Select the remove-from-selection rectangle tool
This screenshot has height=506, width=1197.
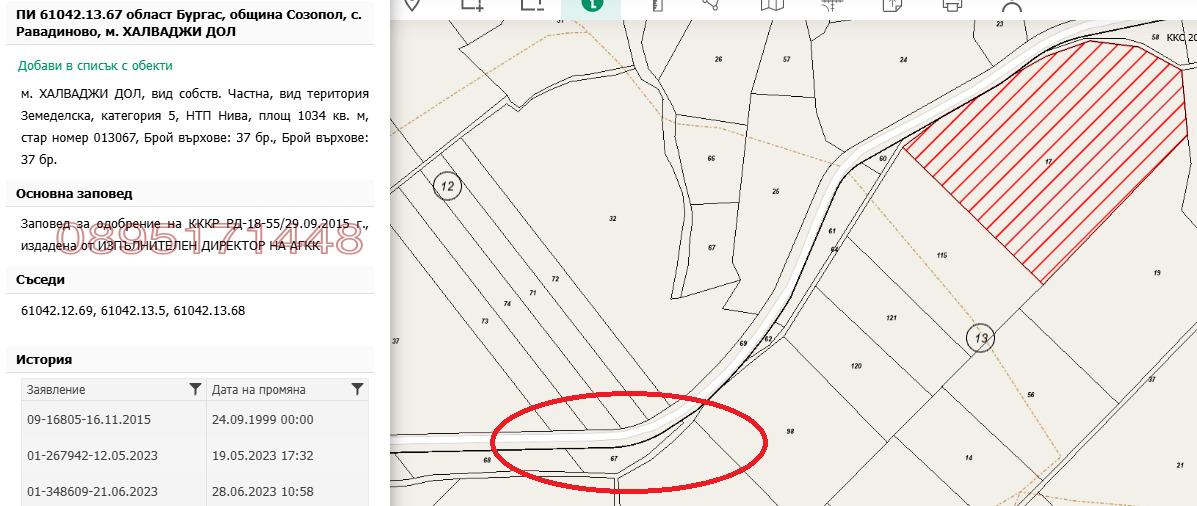533,5
